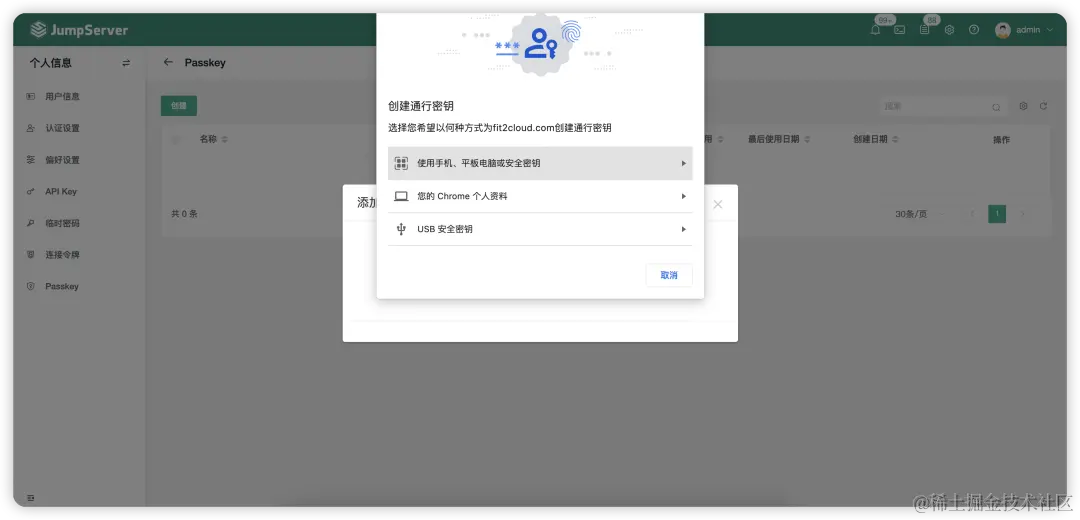Click the green 创建 button
The height and width of the screenshot is (520, 1080).
[x=179, y=106]
